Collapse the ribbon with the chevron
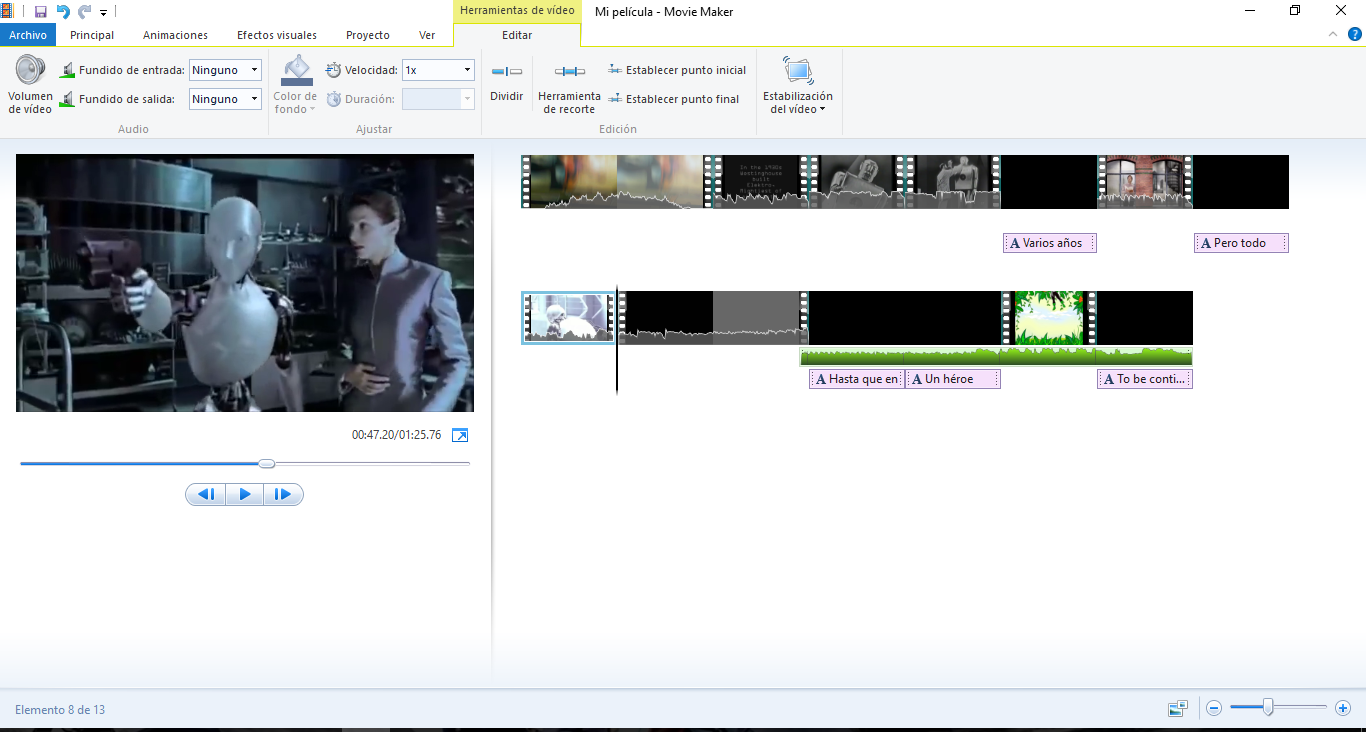Viewport: 1366px width, 732px height. coord(1332,34)
